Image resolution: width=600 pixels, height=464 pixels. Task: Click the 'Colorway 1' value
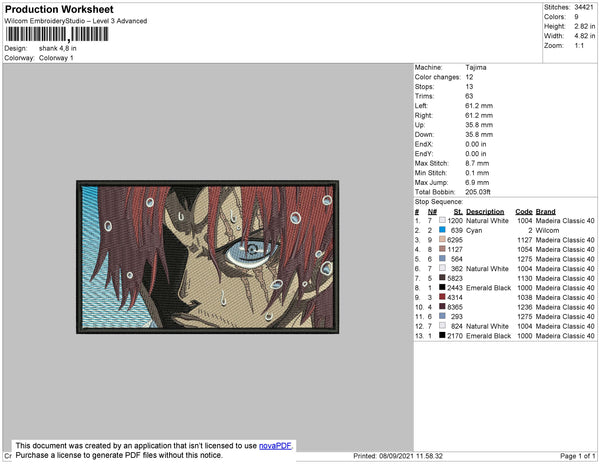tap(56, 58)
